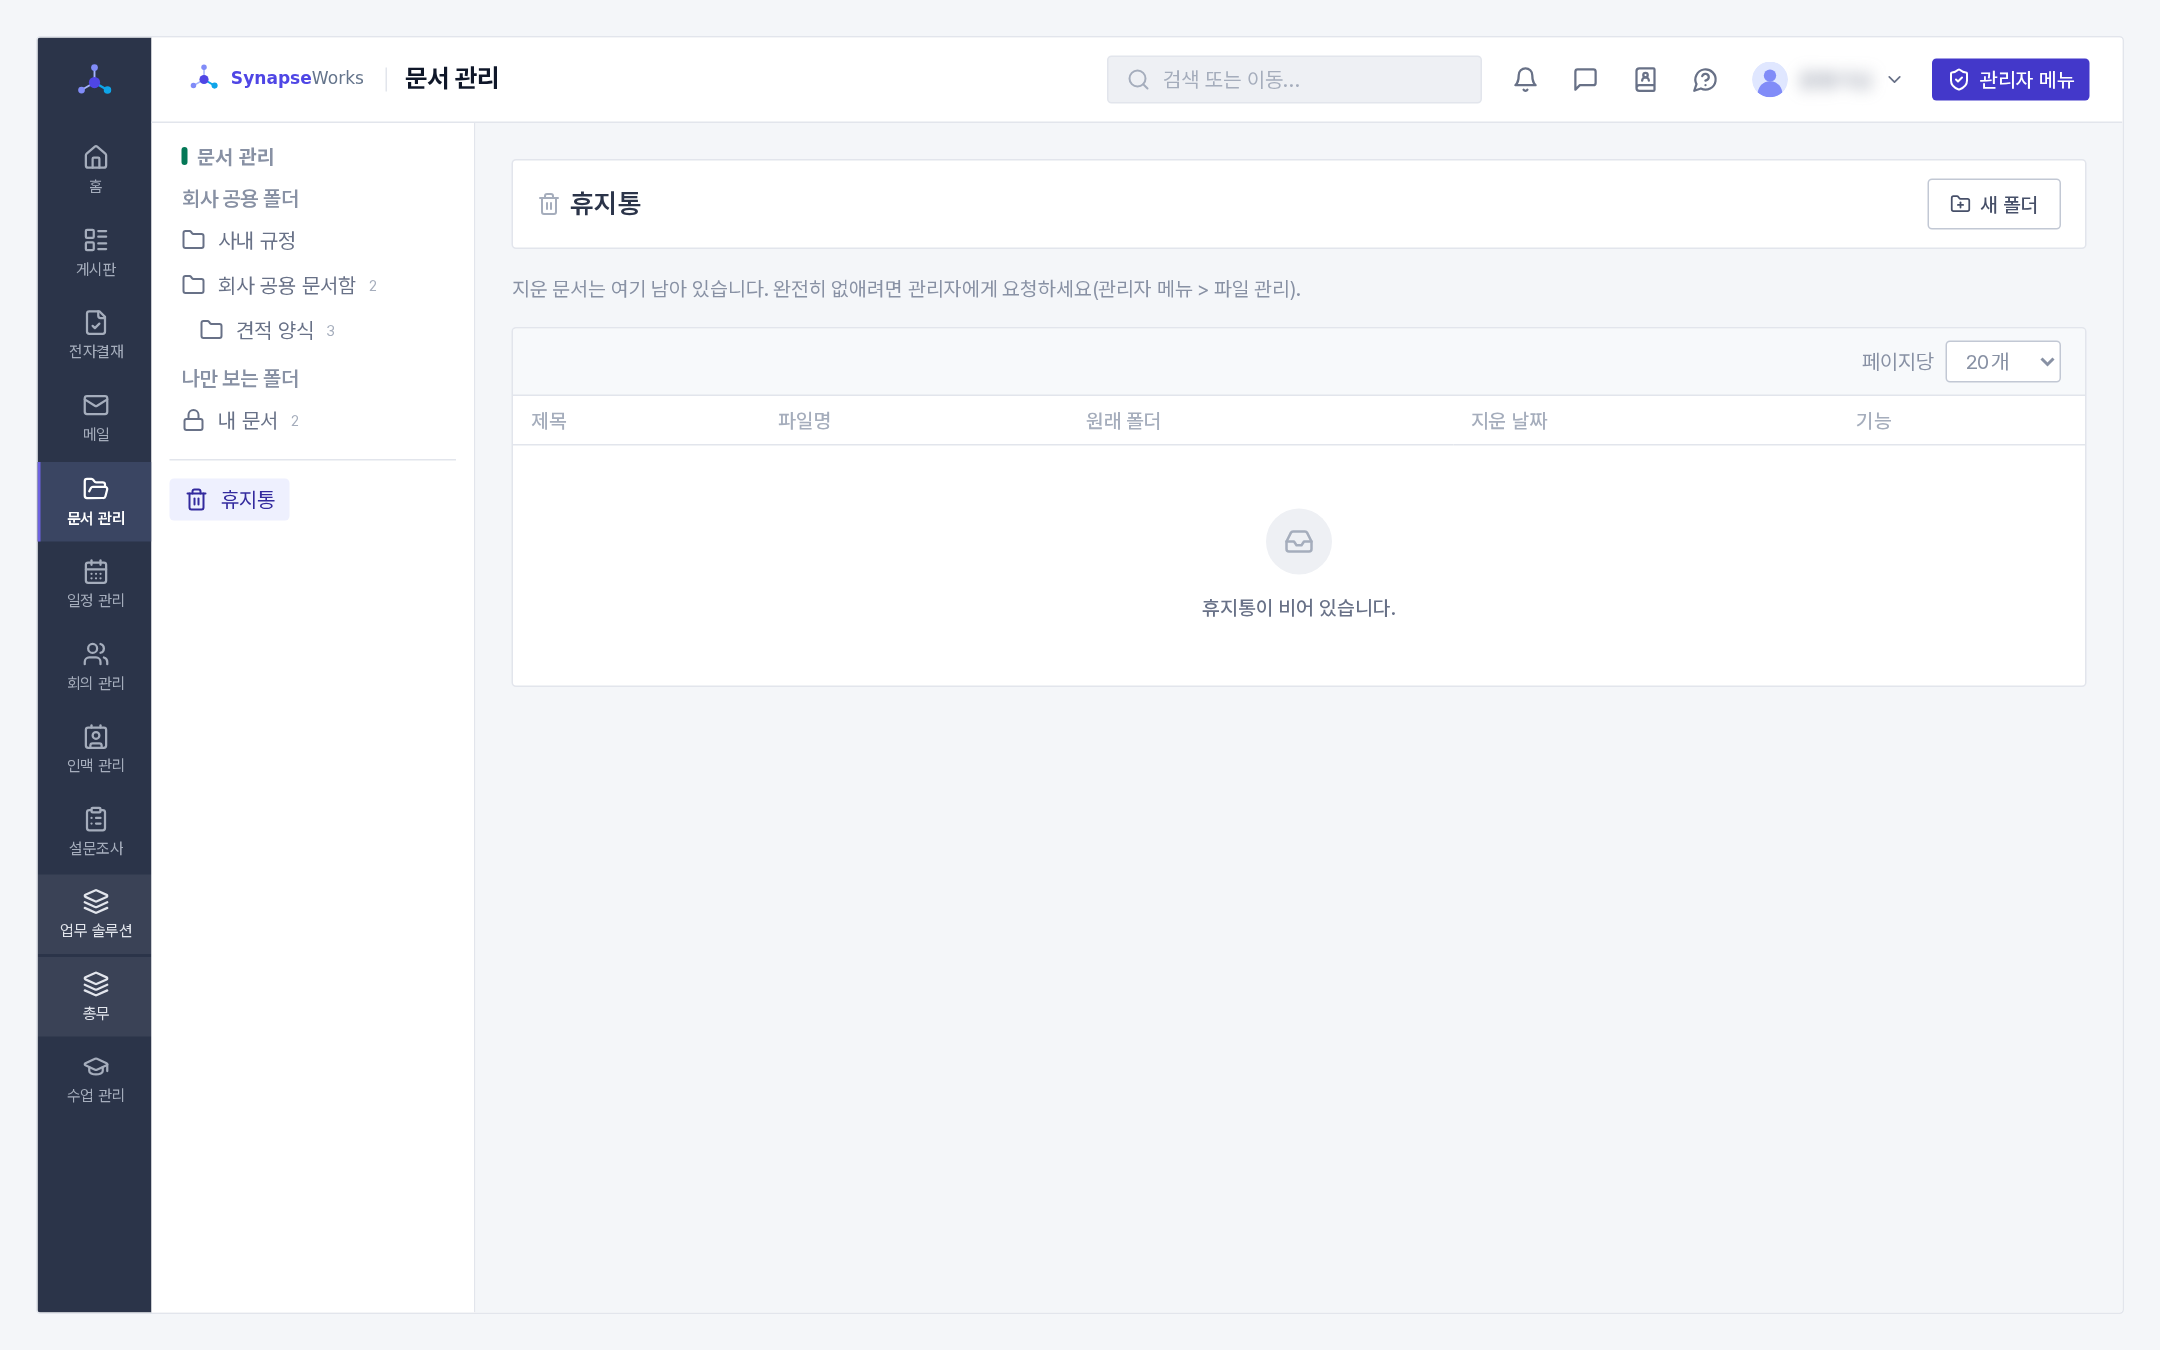Click the 원래 폴더 column header
2160x1350 pixels.
(x=1123, y=421)
